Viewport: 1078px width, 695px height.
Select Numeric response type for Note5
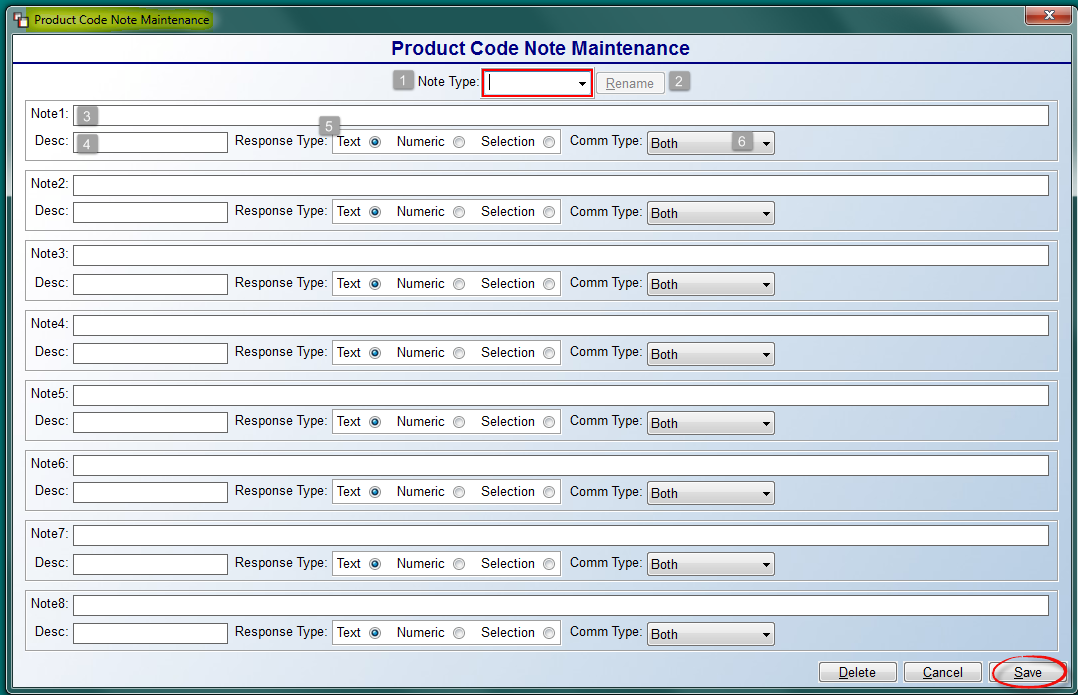tap(459, 422)
